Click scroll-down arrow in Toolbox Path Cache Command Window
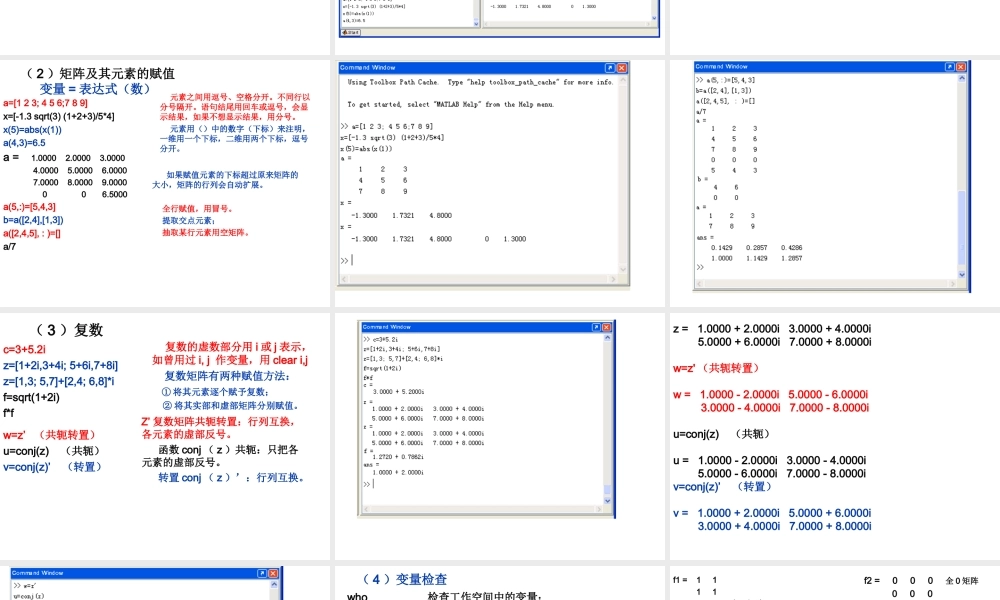Screen dimensions: 1000x600 pos(623,269)
